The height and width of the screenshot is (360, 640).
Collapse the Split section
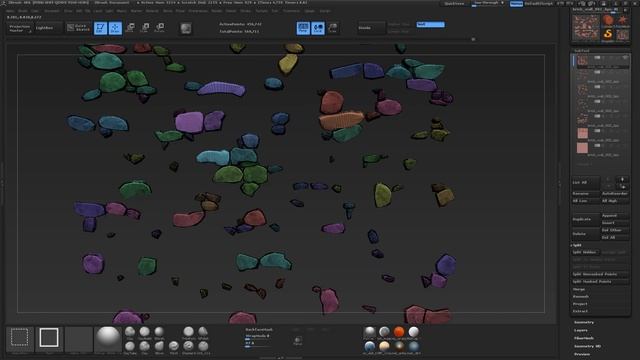tap(578, 245)
